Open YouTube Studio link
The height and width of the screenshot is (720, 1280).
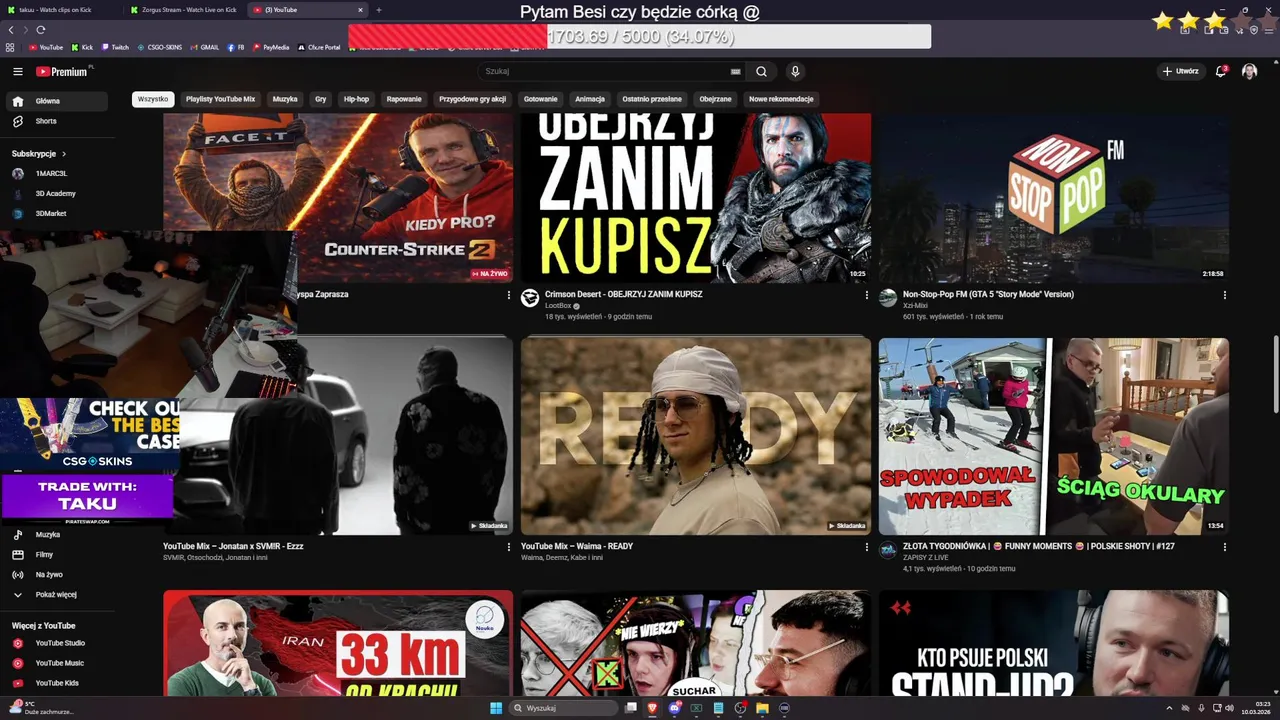tap(57, 643)
